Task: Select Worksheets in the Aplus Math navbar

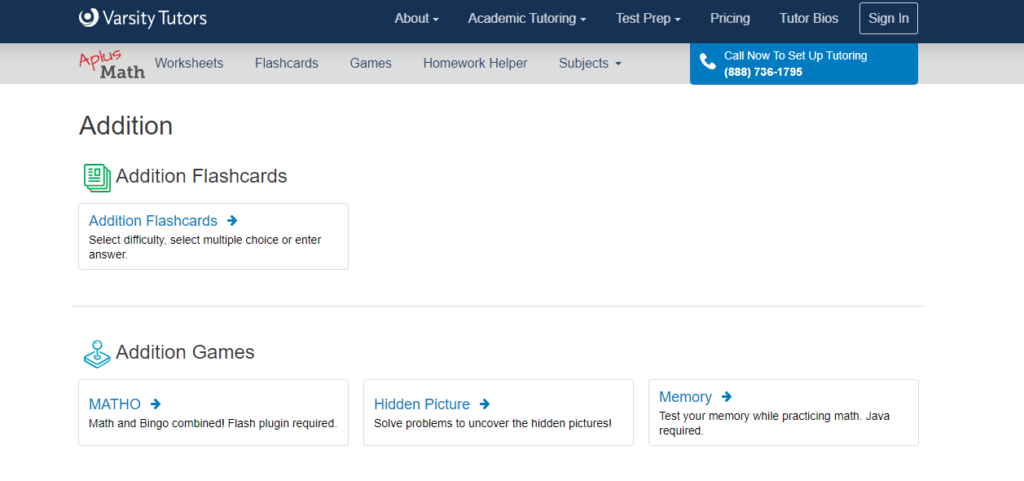Action: 189,63
